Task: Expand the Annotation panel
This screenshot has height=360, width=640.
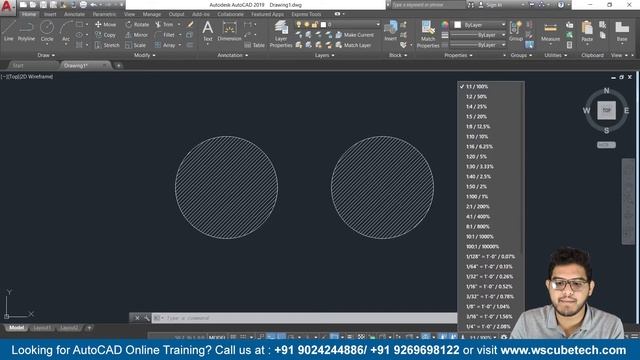Action: tap(232, 55)
